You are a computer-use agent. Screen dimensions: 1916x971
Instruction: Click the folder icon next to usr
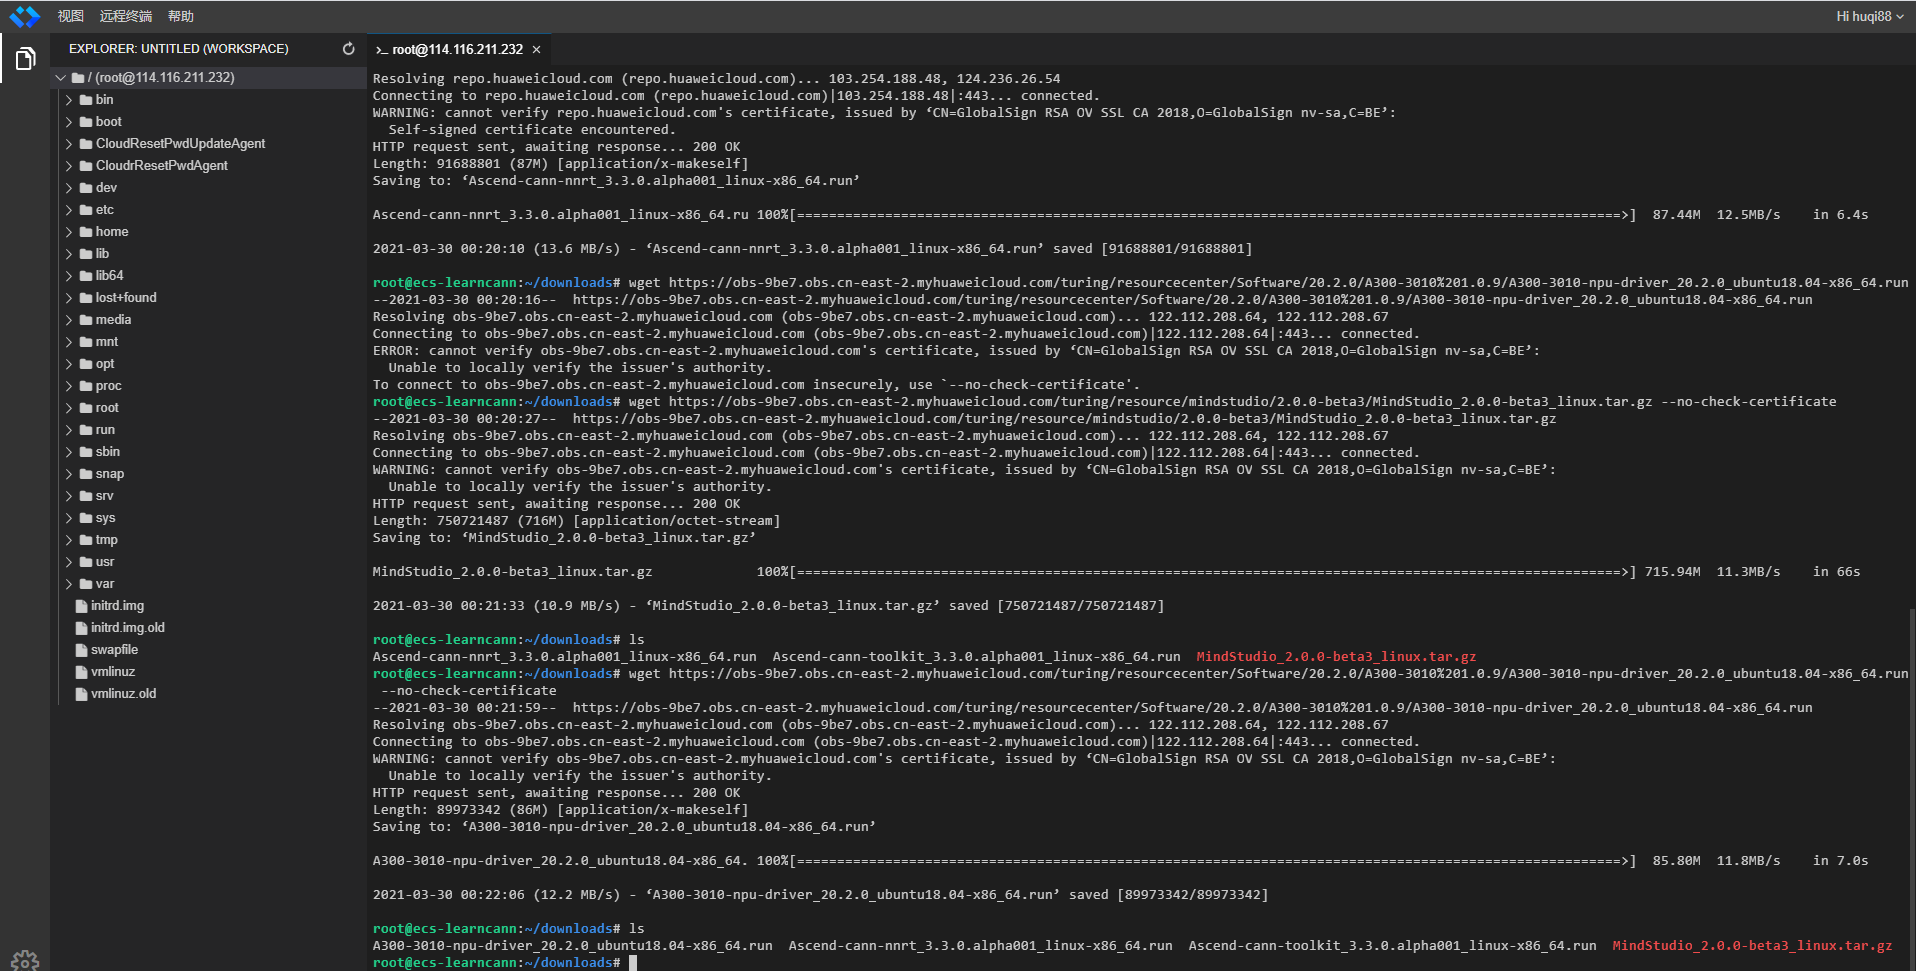pyautogui.click(x=86, y=562)
